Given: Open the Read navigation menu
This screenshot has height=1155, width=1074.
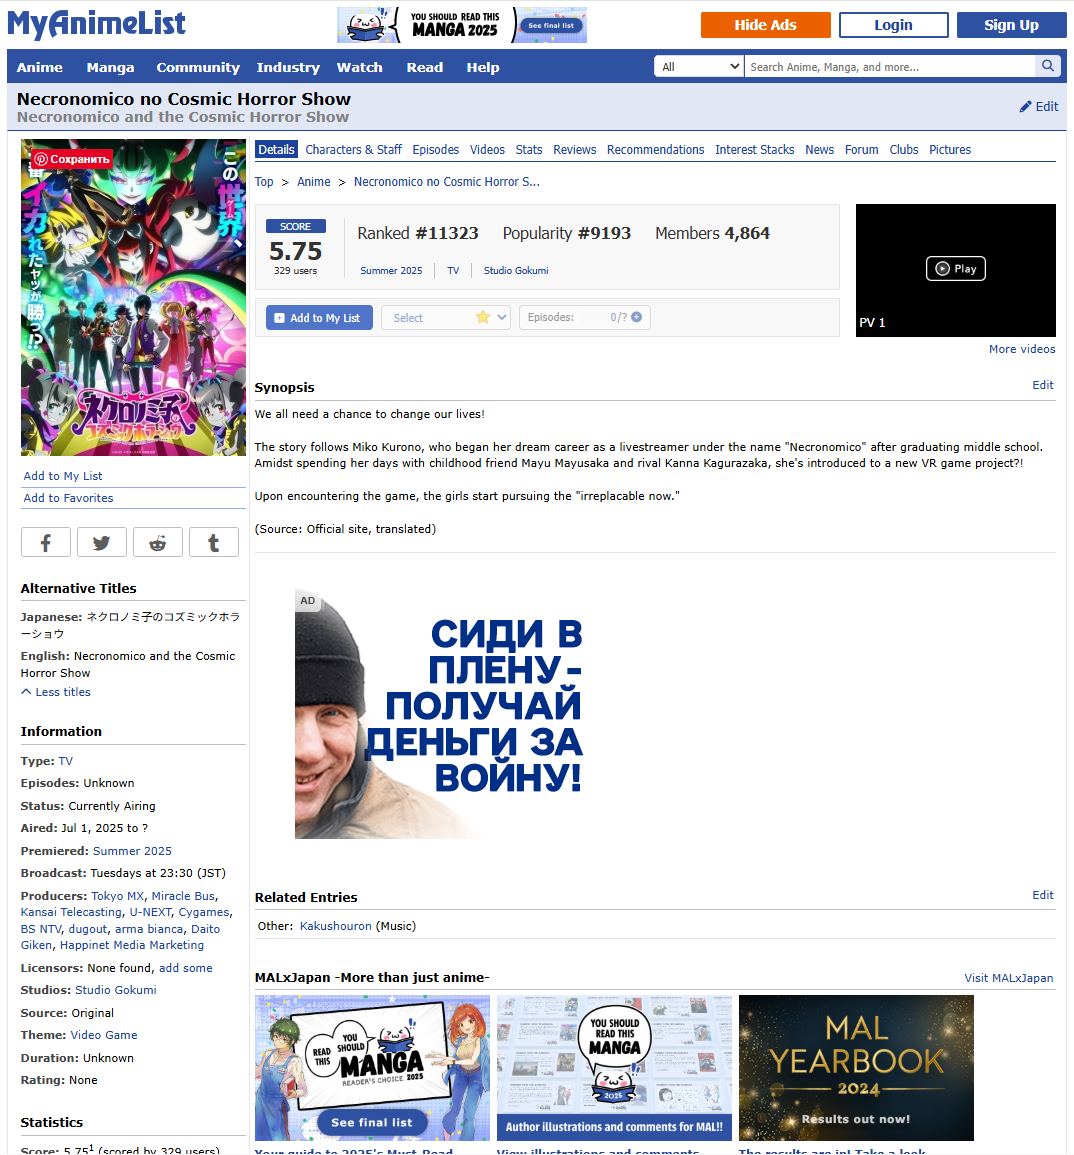Looking at the screenshot, I should pos(425,67).
